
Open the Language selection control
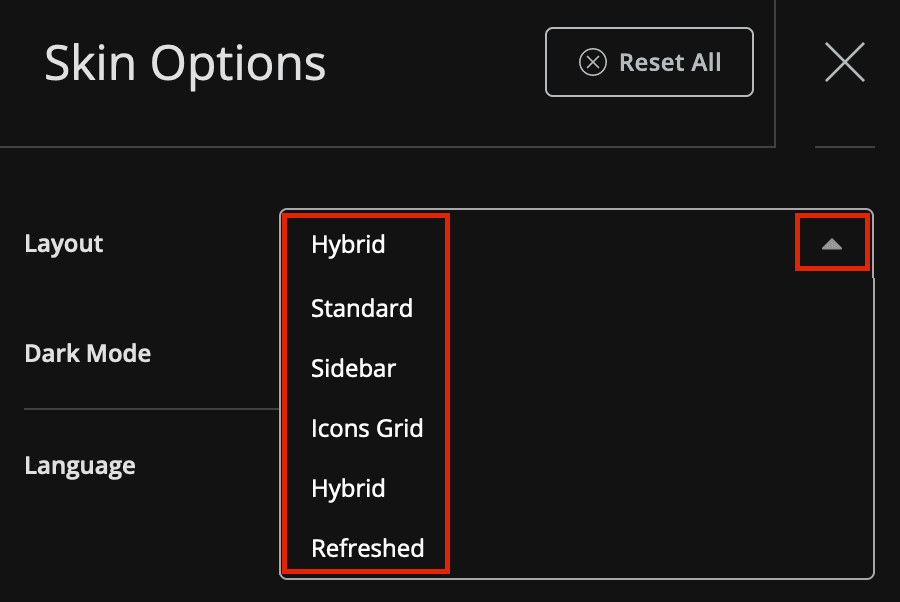[80, 465]
